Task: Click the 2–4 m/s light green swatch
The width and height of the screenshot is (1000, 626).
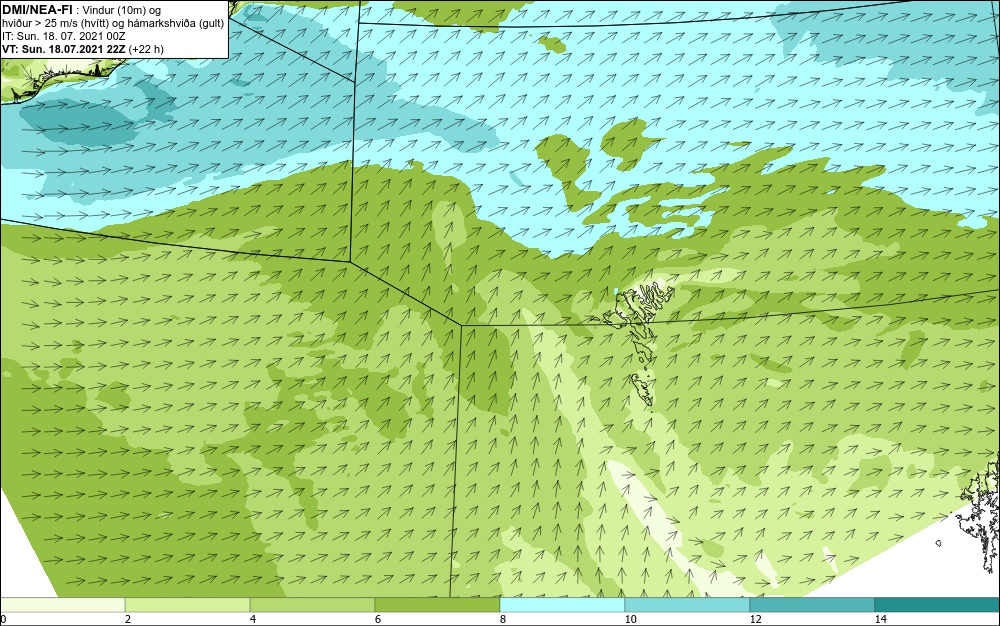Action: coord(188,605)
